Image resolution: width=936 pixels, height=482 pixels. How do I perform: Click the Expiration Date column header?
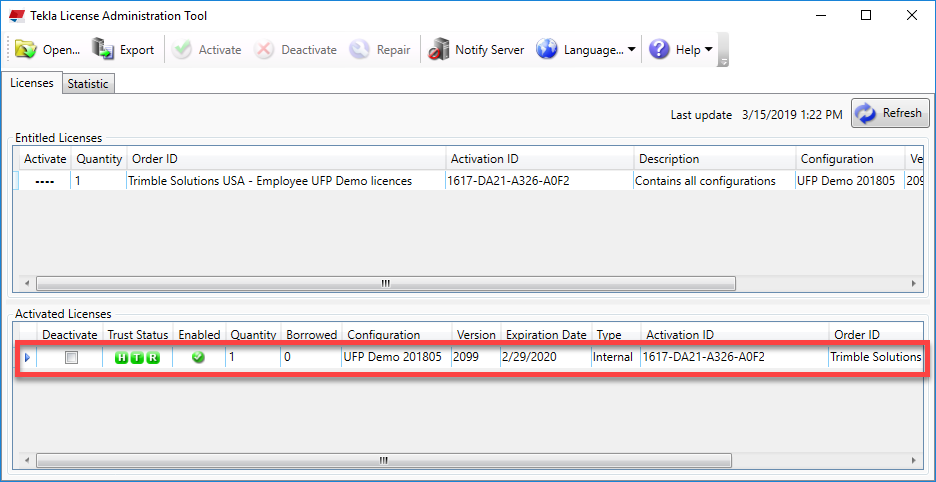[x=546, y=334]
